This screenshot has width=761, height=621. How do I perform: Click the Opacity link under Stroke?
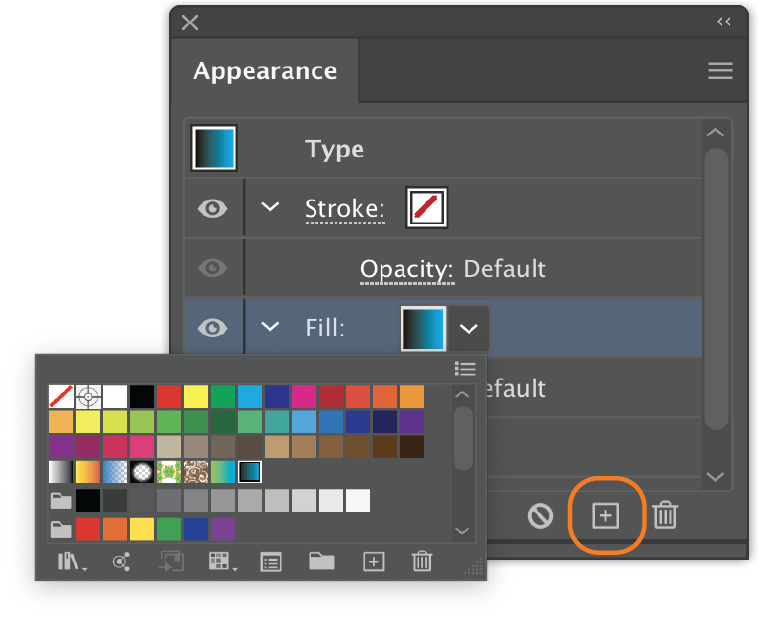pyautogui.click(x=407, y=270)
